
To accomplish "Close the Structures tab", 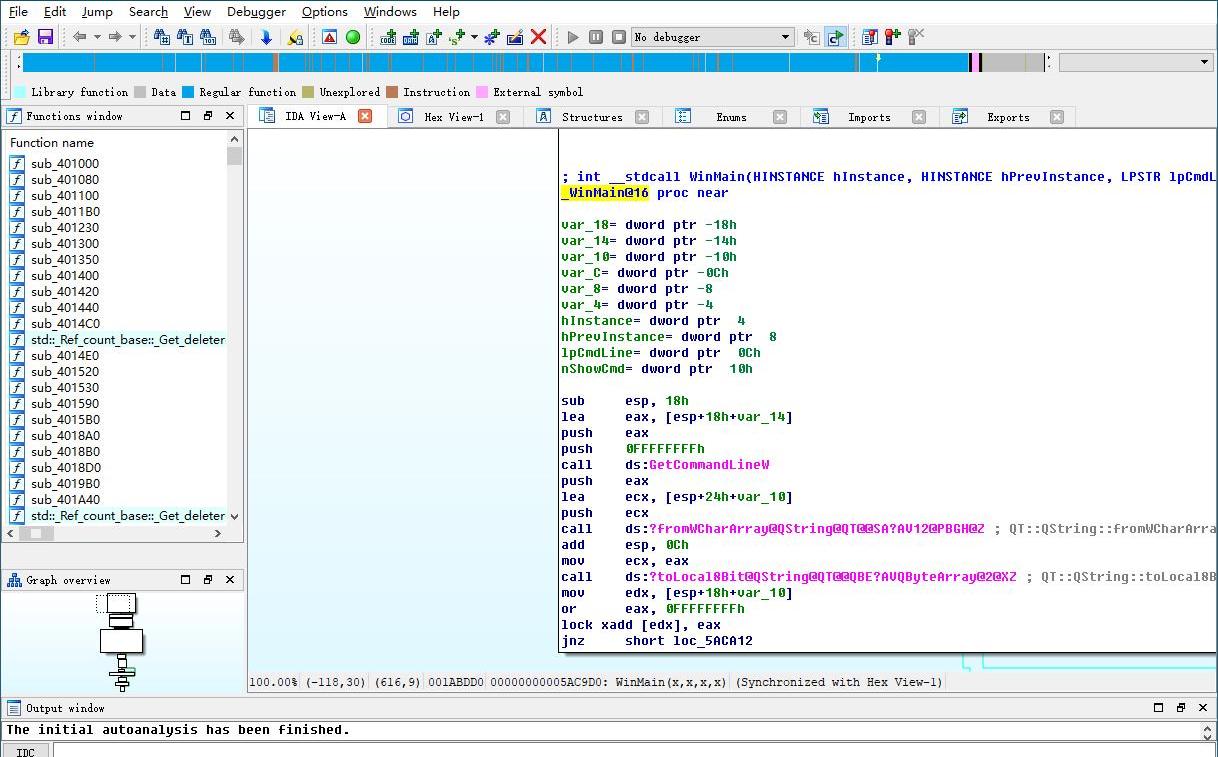I will [642, 117].
